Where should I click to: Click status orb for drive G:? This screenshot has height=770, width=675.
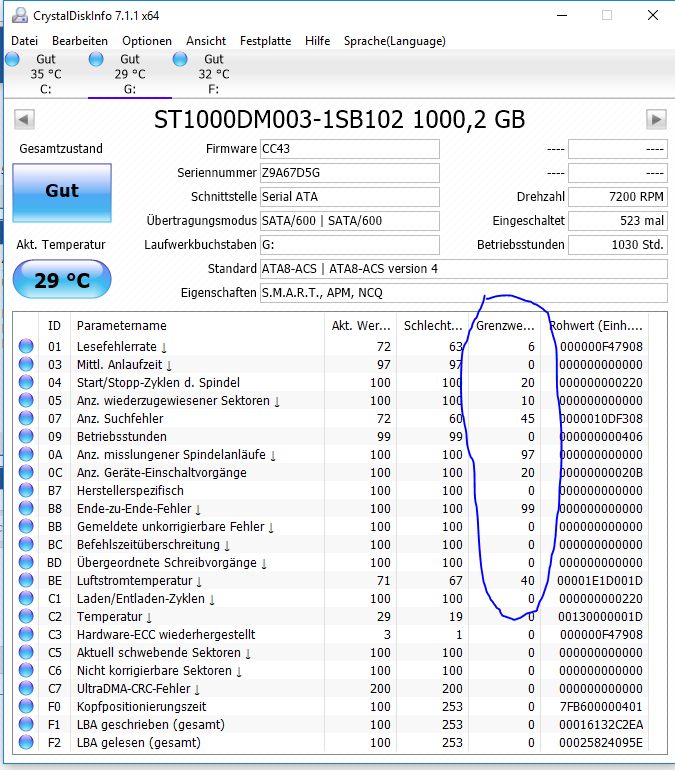96,59
